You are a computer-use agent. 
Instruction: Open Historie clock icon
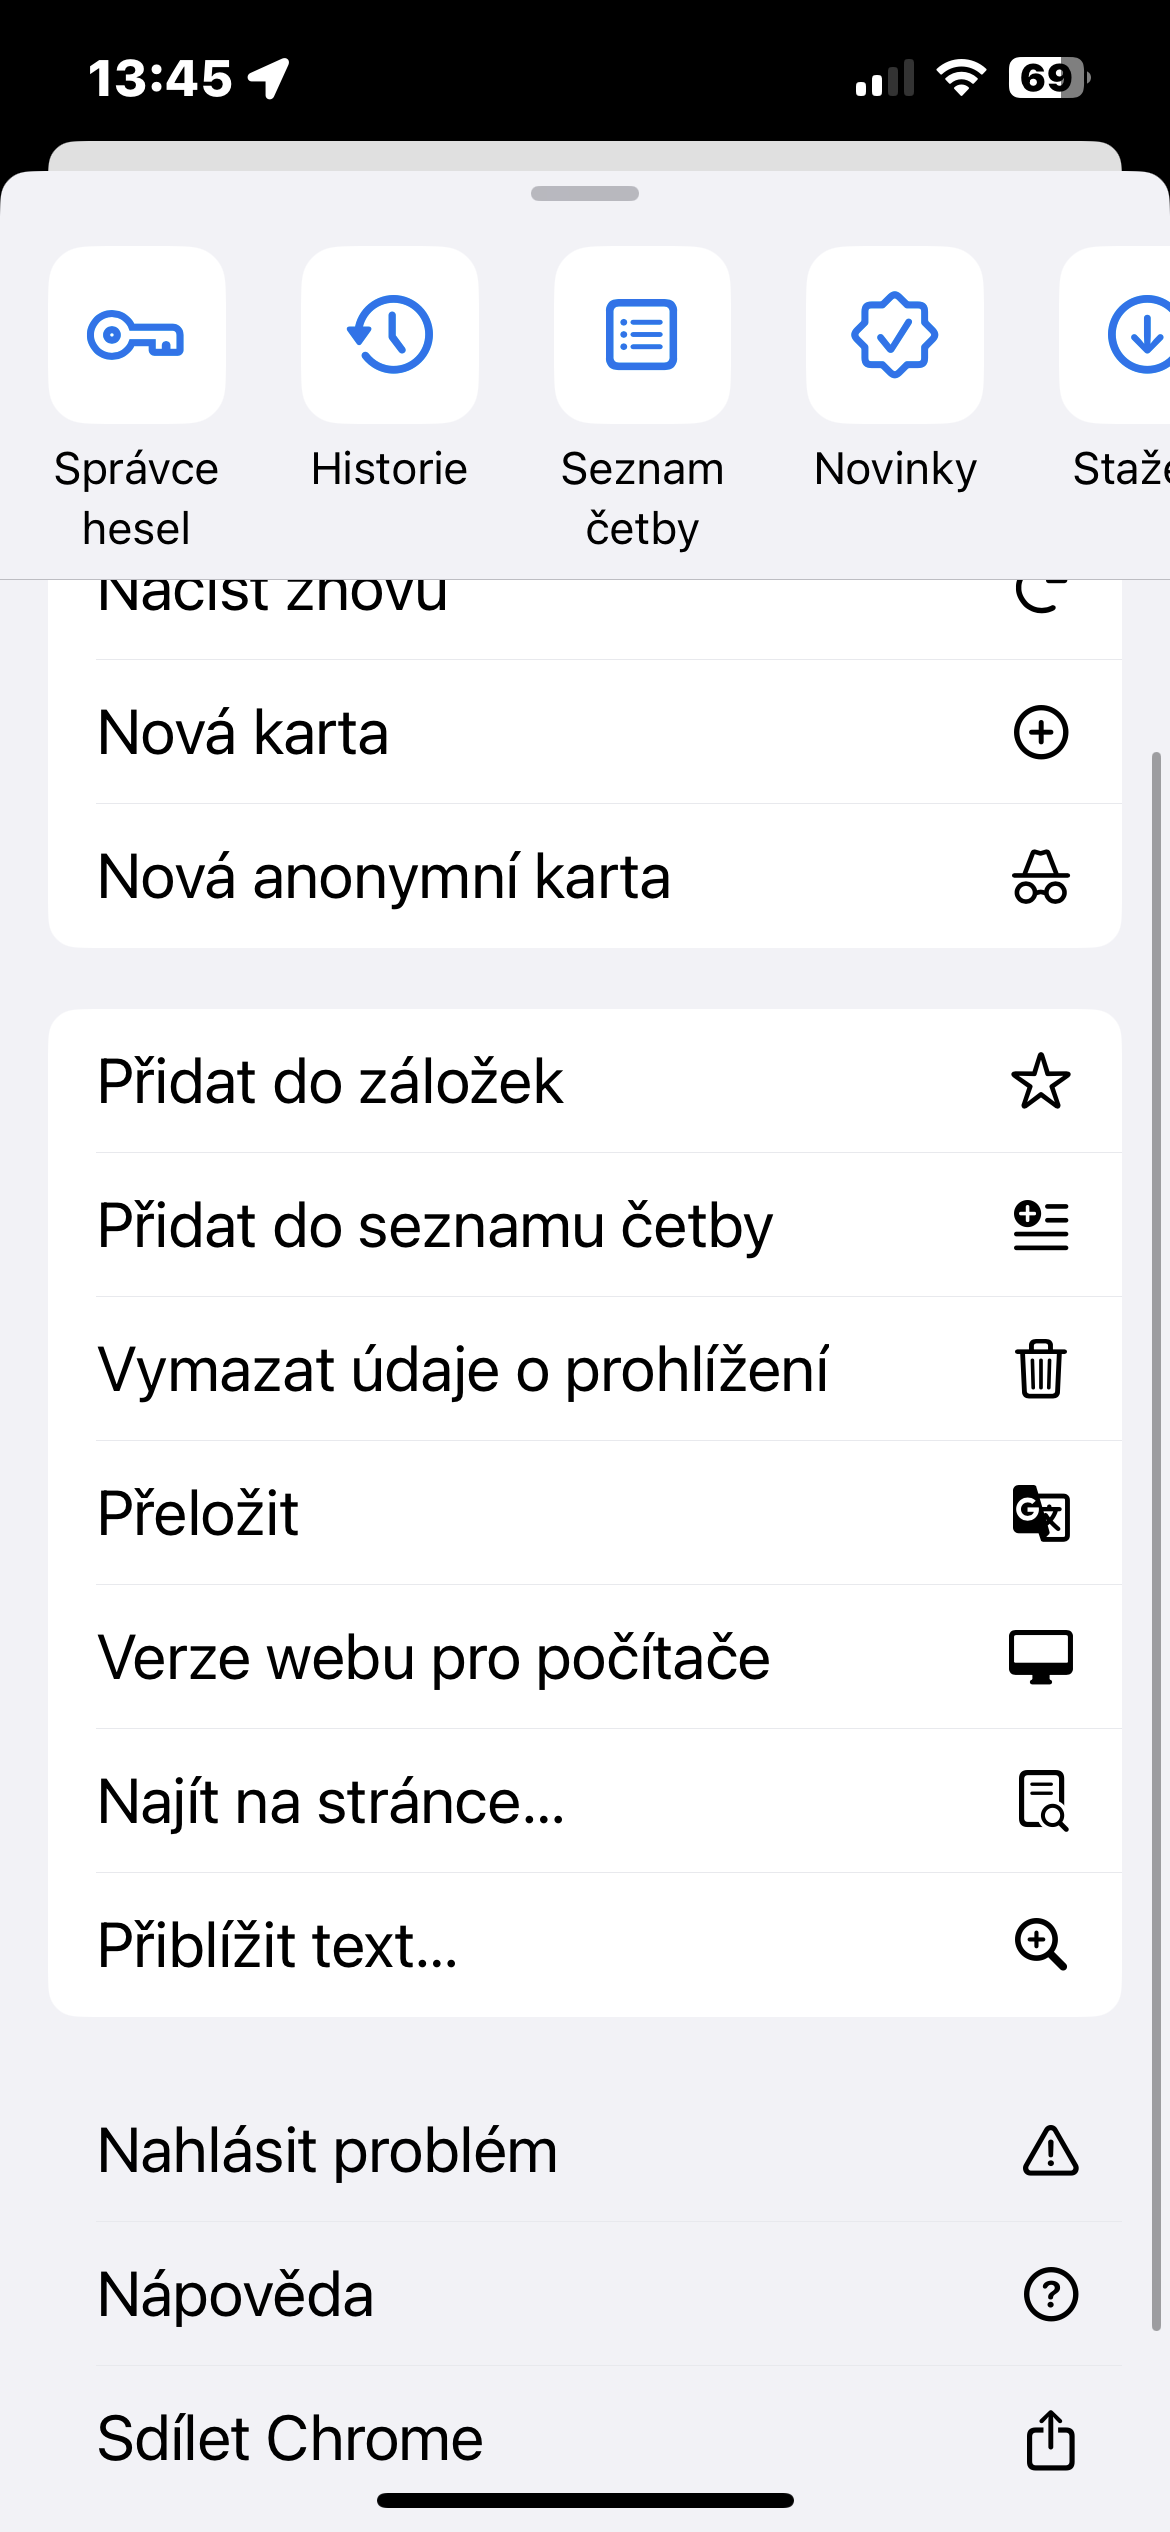click(390, 335)
